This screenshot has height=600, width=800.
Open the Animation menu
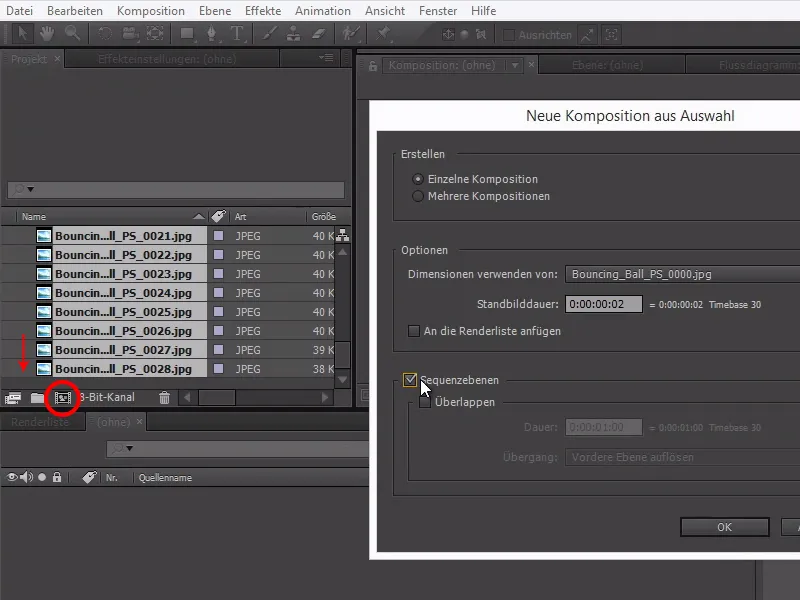(x=322, y=11)
